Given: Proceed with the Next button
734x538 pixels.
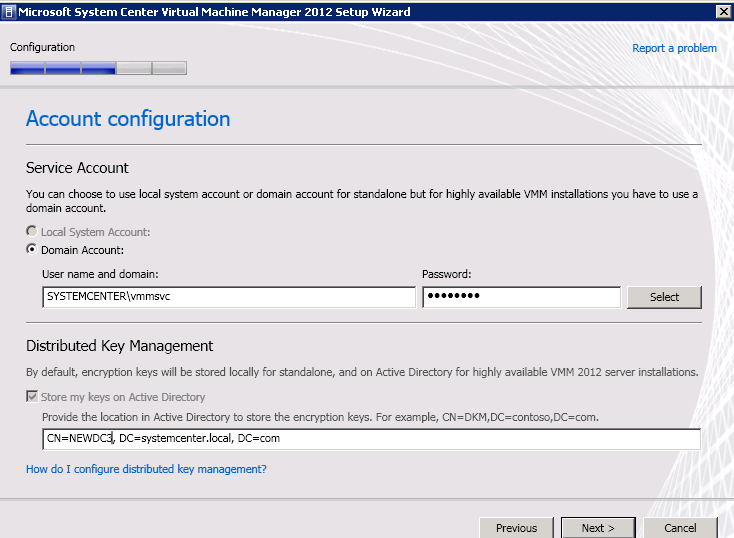Looking at the screenshot, I should (598, 528).
